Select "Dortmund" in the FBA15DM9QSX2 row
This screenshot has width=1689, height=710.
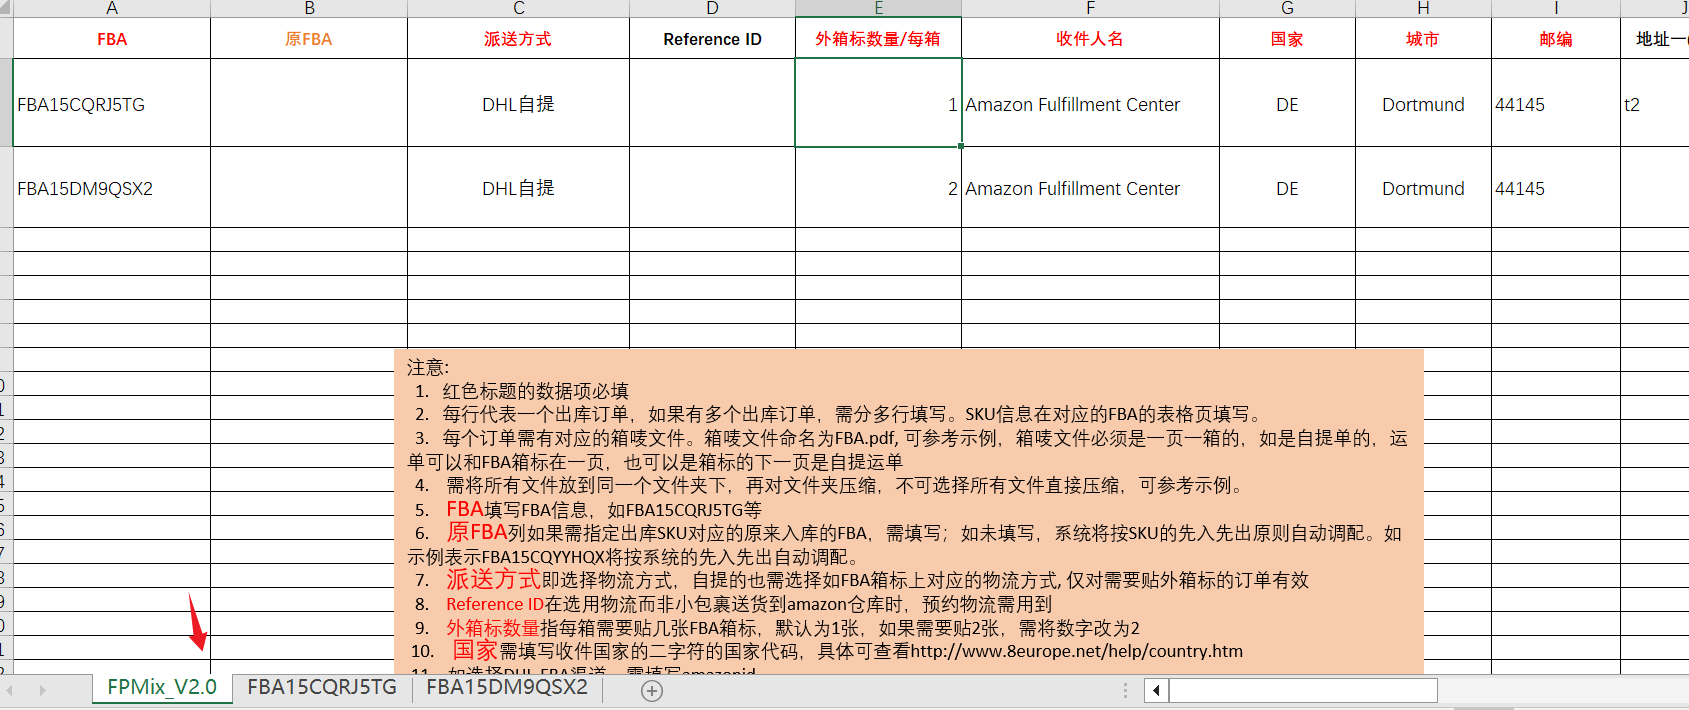pyautogui.click(x=1423, y=188)
